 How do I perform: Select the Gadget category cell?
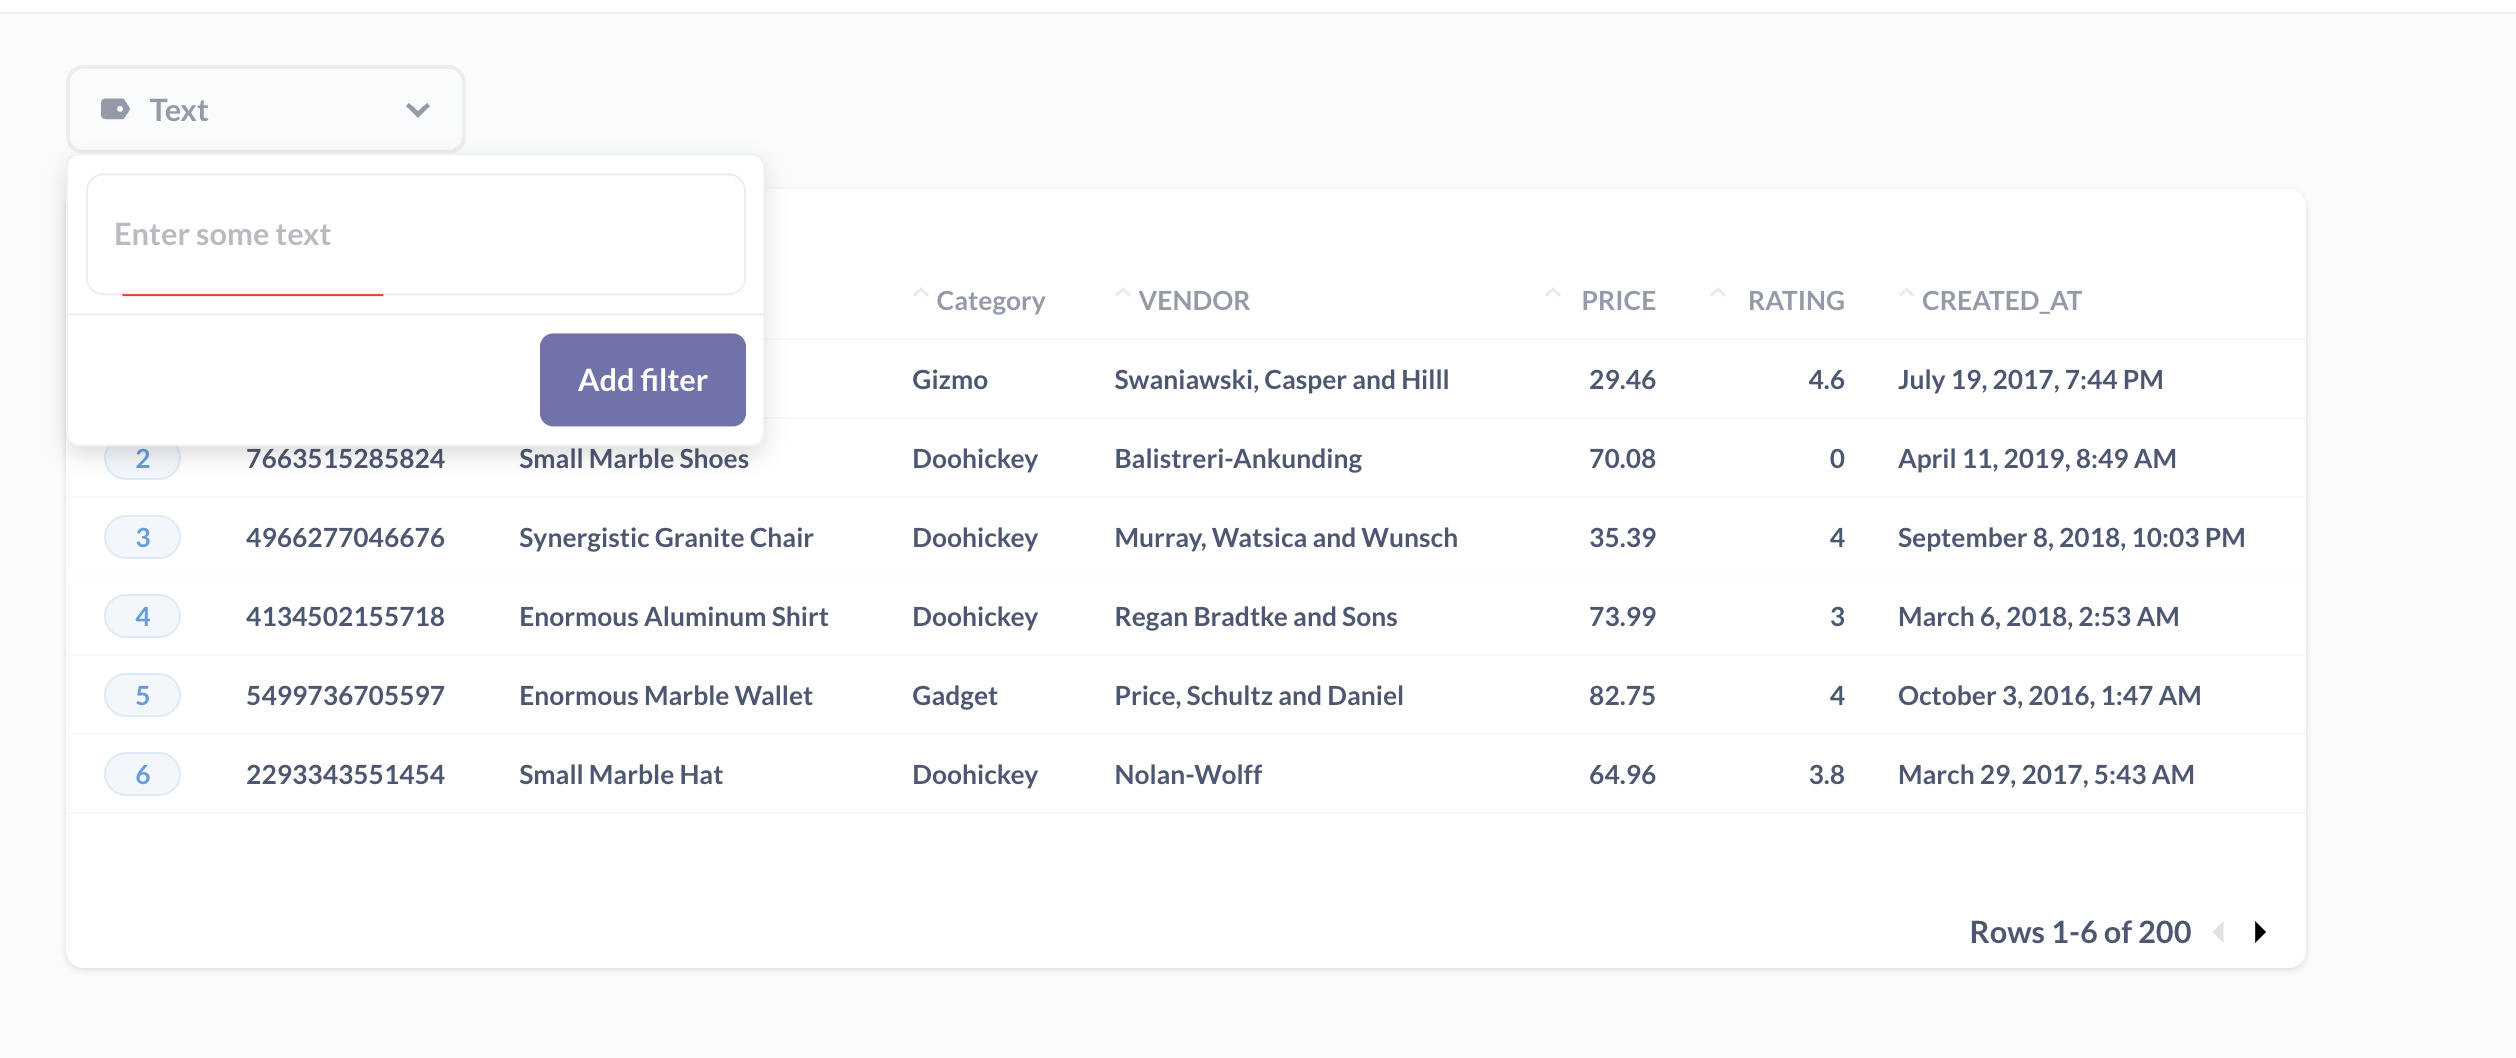(954, 694)
